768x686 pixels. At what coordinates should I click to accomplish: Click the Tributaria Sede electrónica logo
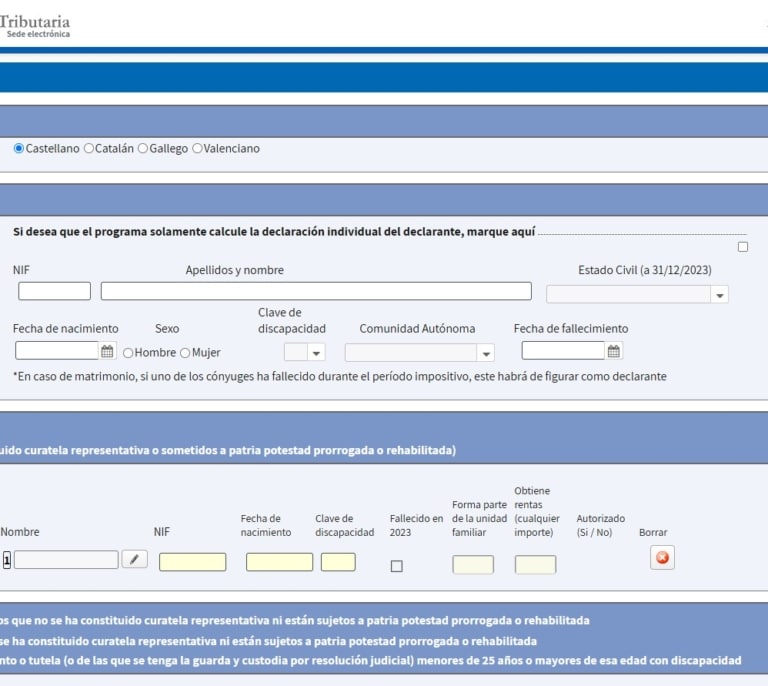(x=35, y=26)
